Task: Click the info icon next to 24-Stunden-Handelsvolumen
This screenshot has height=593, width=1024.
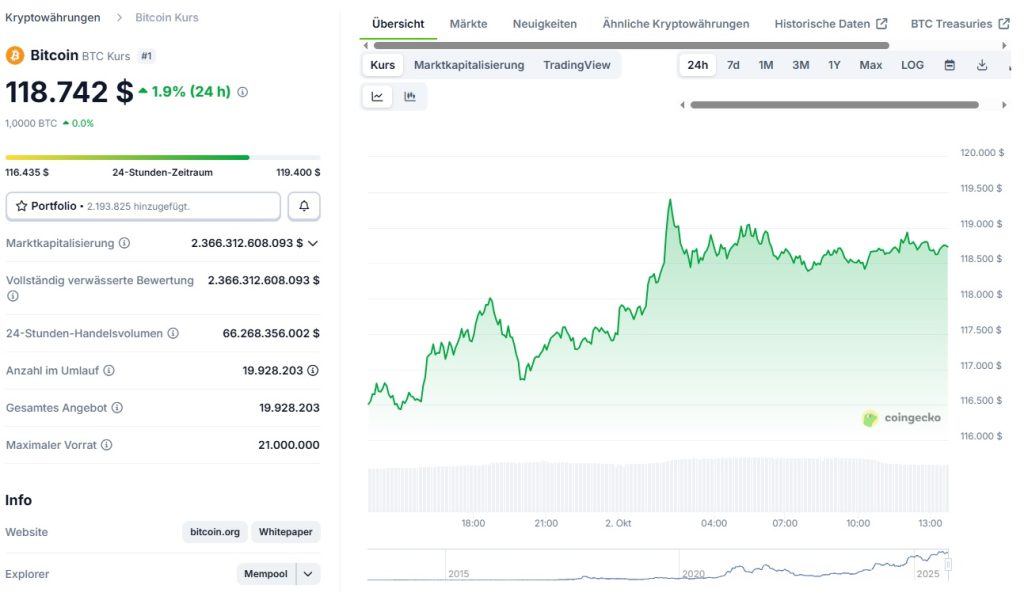Action: click(173, 333)
